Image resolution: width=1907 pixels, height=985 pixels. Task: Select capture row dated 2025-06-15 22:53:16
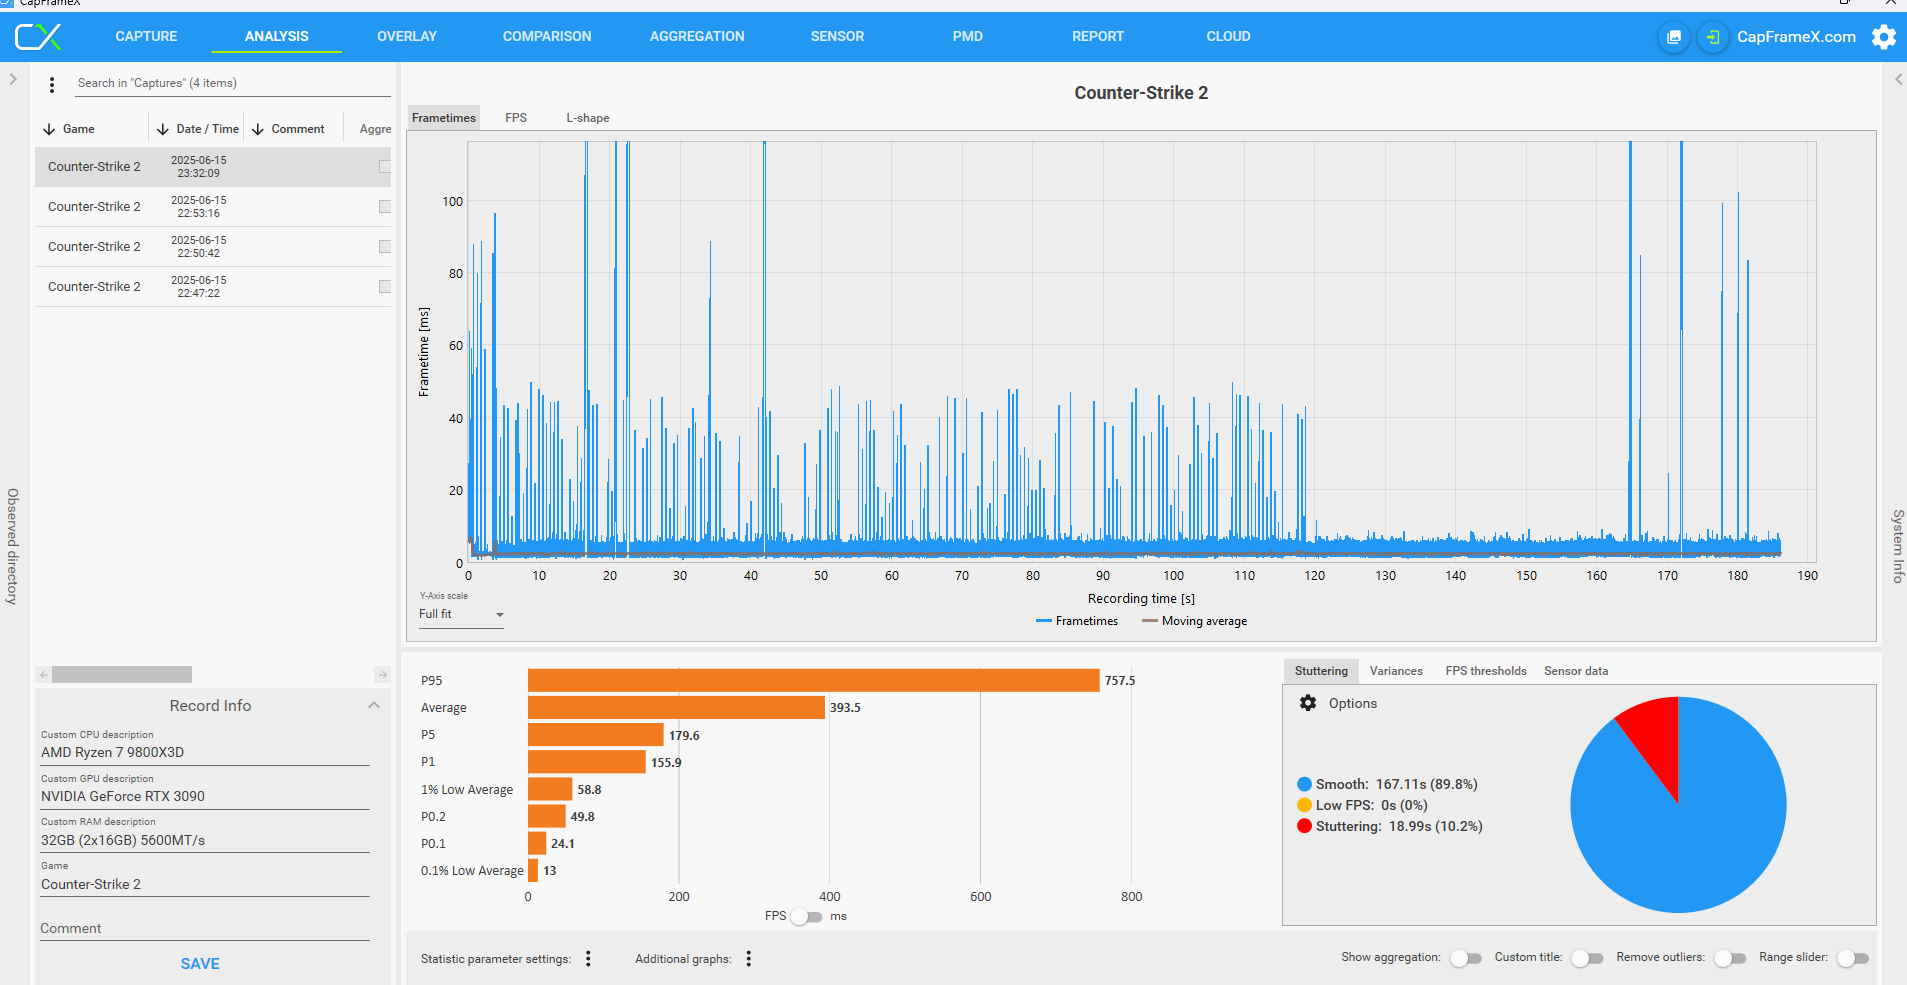click(213, 207)
